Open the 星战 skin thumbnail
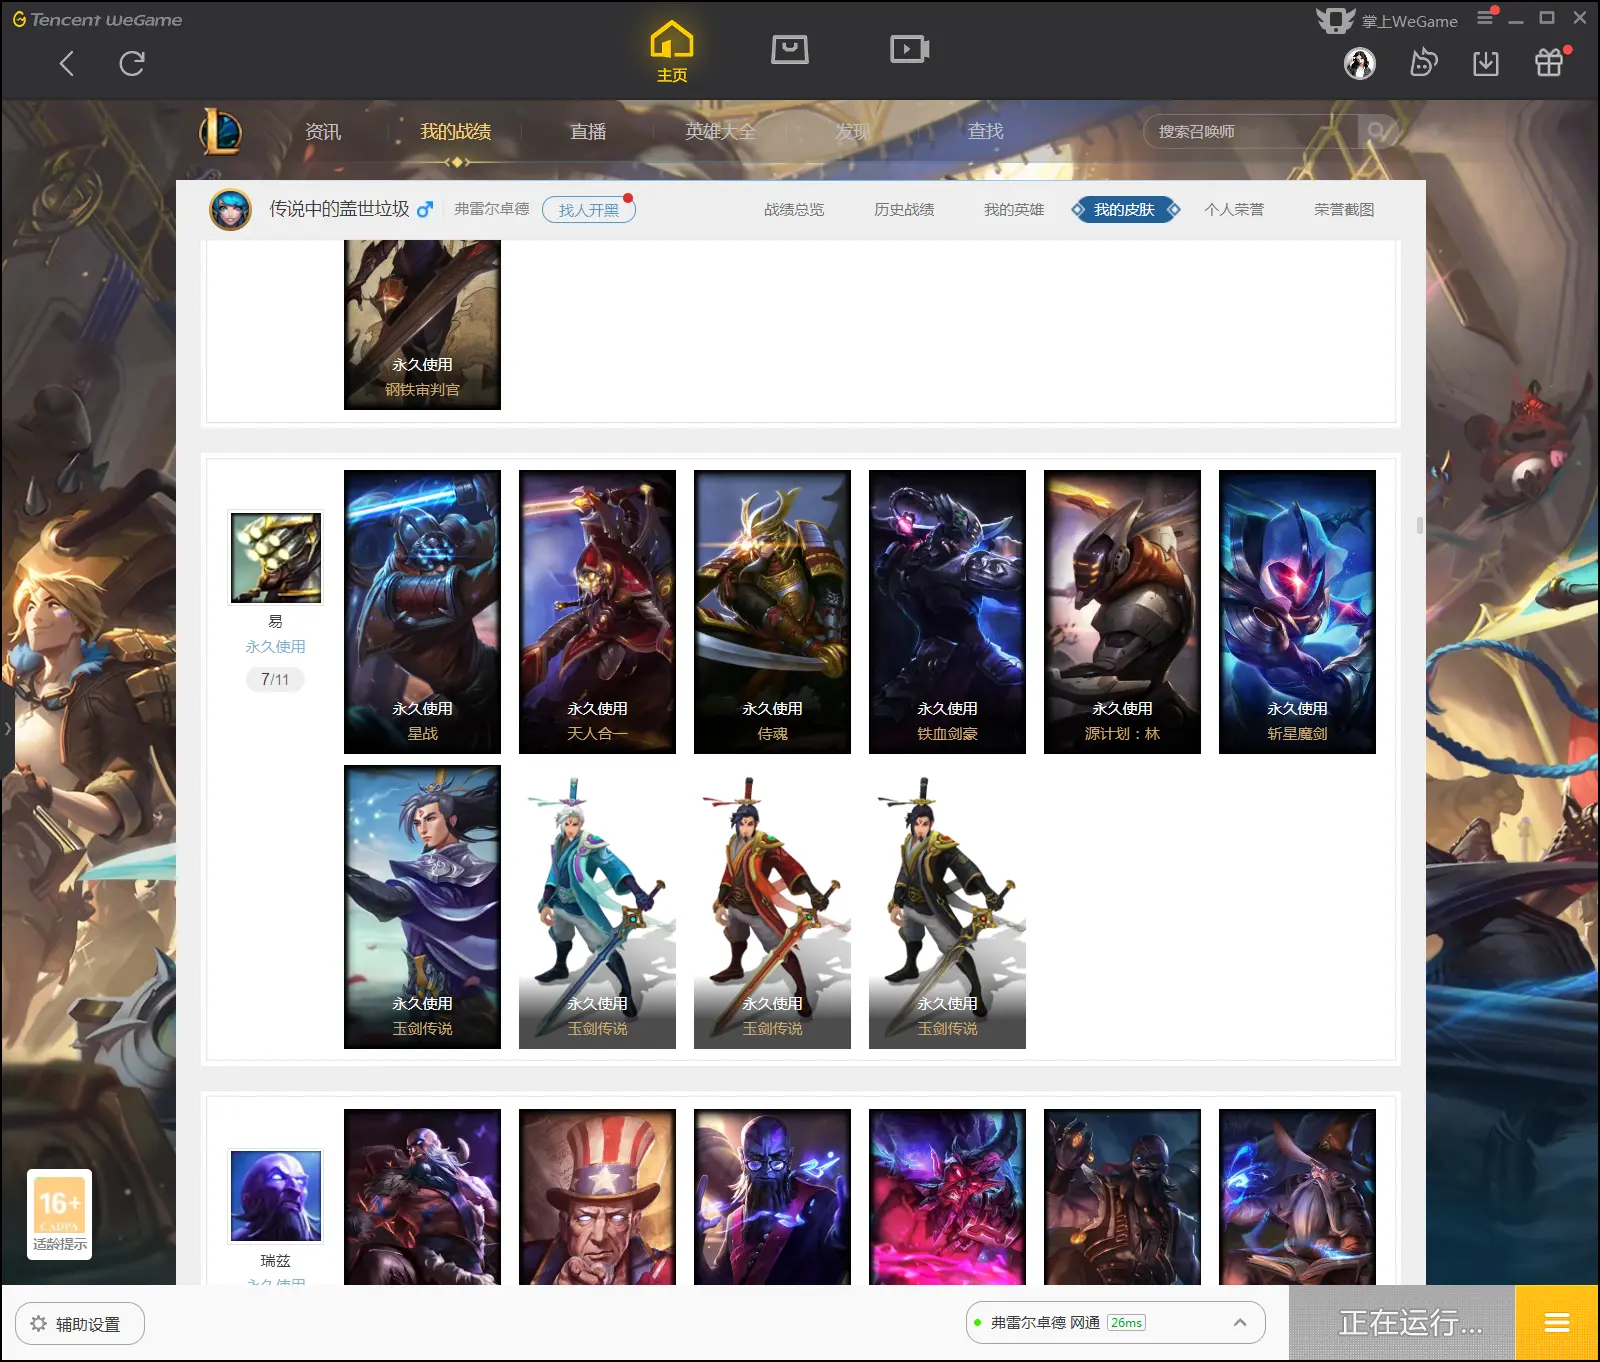This screenshot has height=1362, width=1600. point(422,612)
